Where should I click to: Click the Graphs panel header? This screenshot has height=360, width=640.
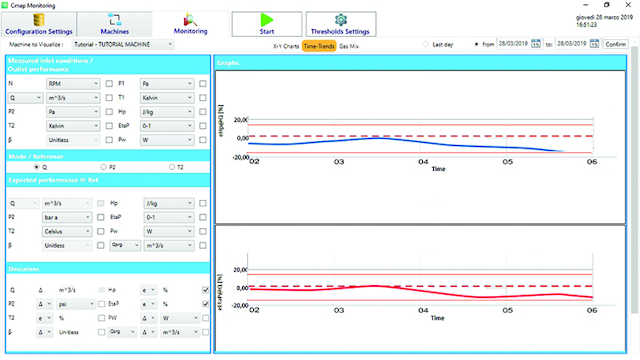click(x=420, y=63)
